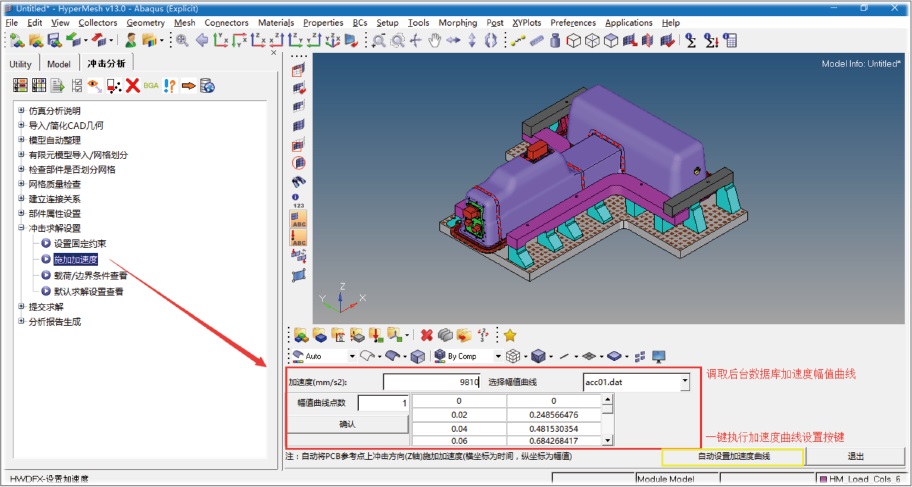Click the zoom magnifier icon in the top toolbar
Screen dimensions: 912x487
coord(182,41)
